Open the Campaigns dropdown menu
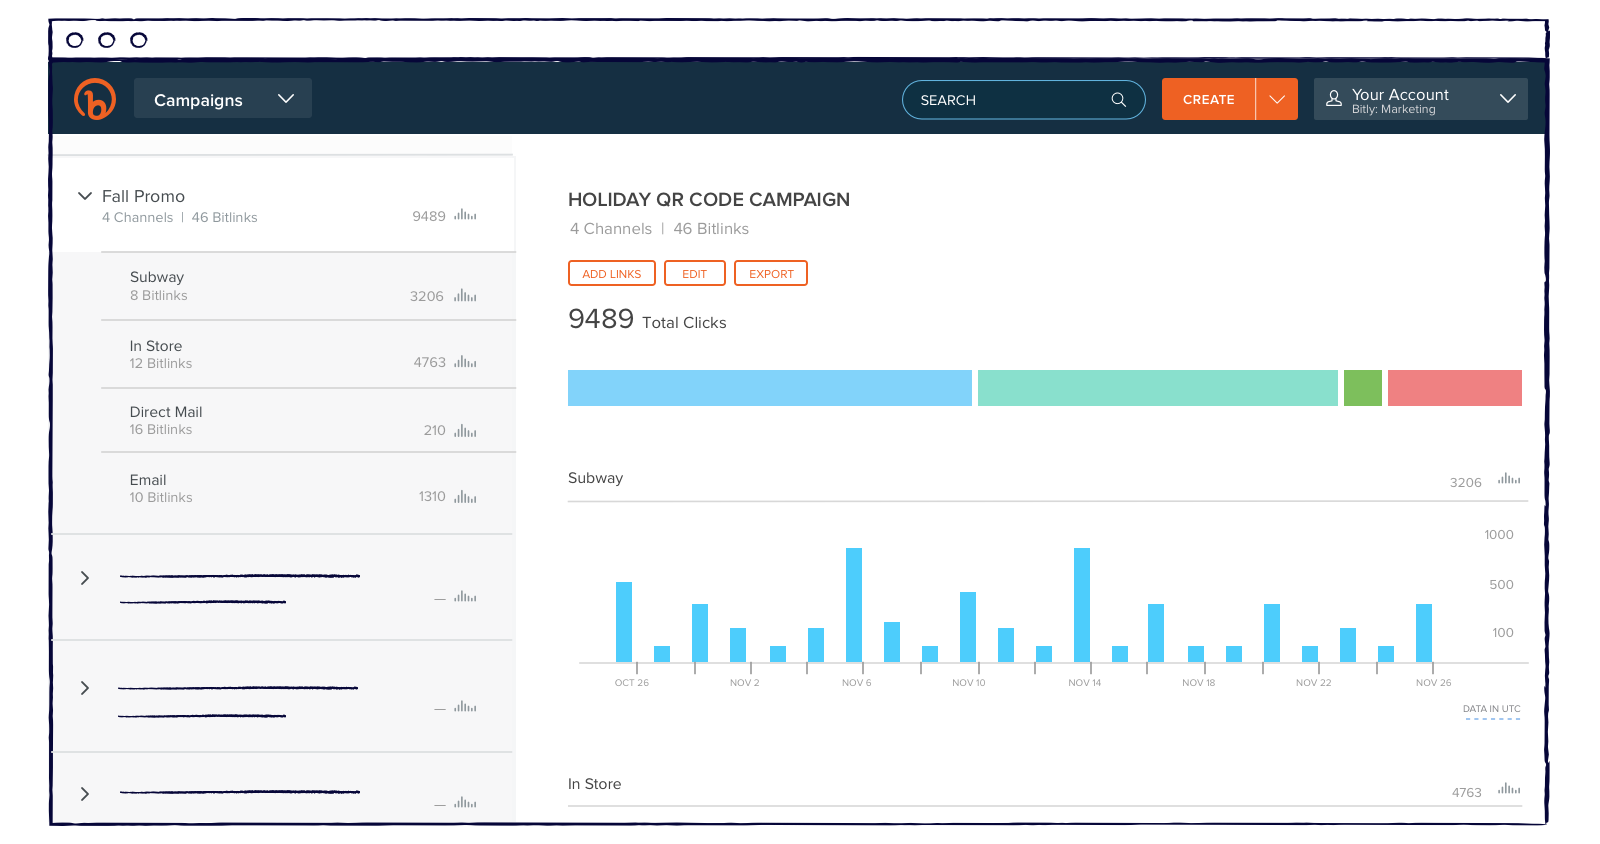 point(223,99)
